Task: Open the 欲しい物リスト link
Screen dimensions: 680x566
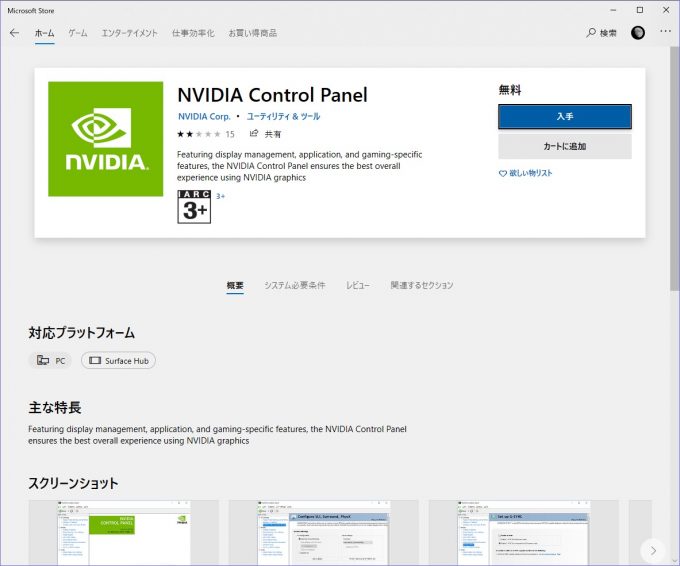Action: click(x=530, y=173)
